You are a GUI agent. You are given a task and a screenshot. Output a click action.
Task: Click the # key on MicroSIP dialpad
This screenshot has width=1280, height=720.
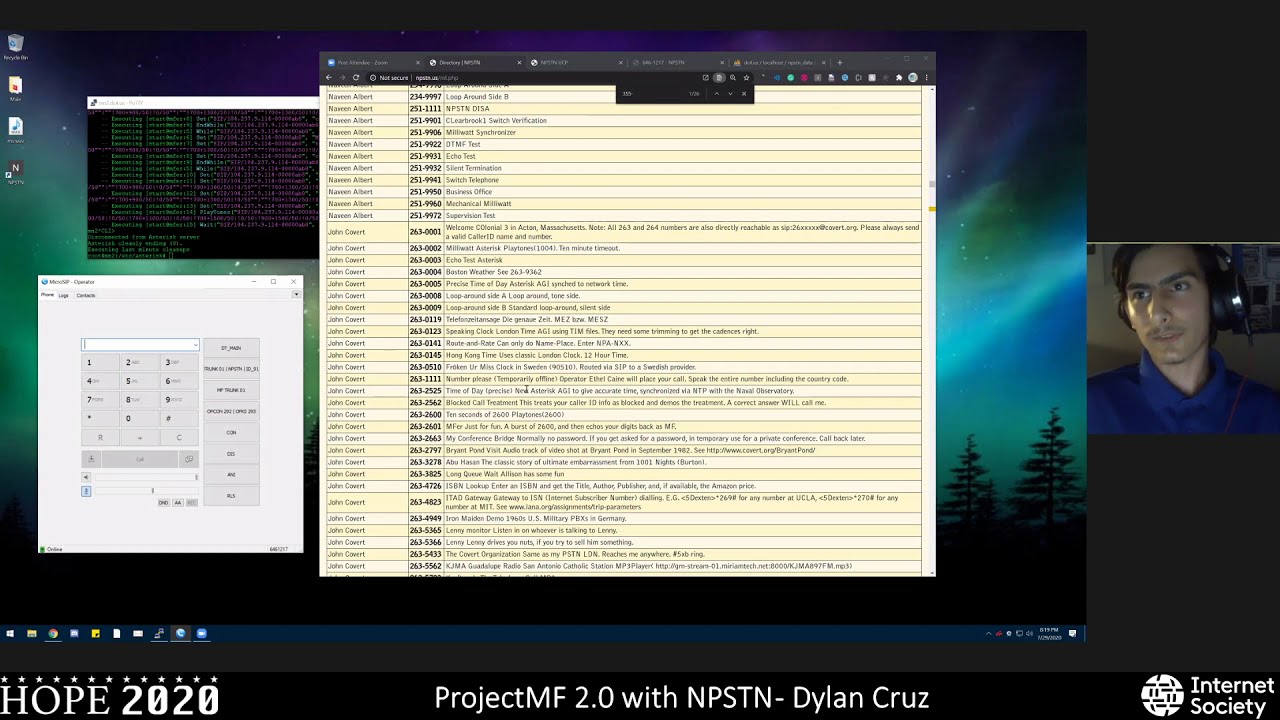point(179,418)
